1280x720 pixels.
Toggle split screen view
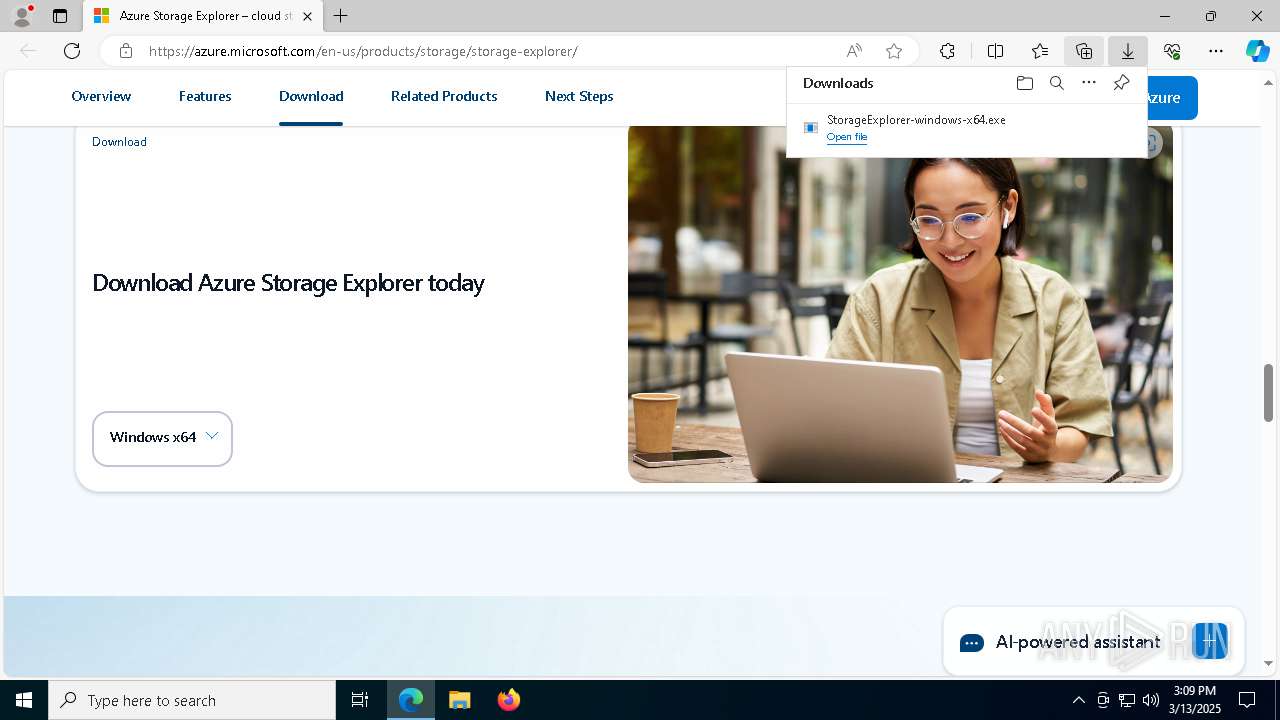click(x=995, y=51)
